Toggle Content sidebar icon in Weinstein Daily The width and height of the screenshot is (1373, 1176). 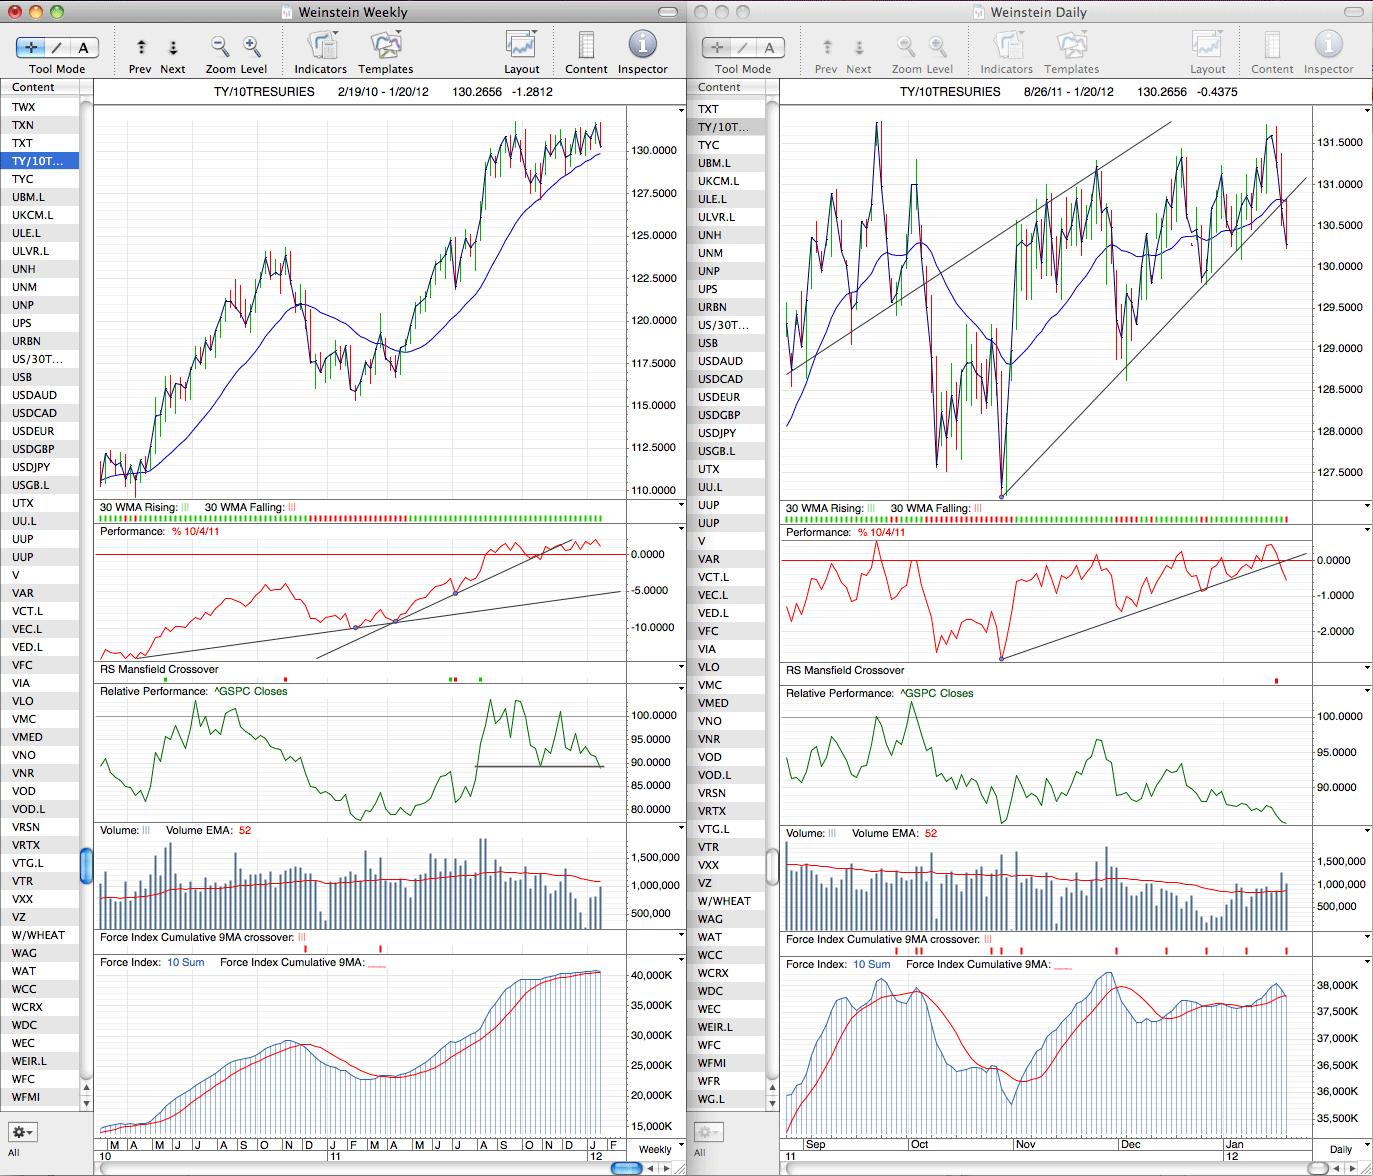[1272, 45]
